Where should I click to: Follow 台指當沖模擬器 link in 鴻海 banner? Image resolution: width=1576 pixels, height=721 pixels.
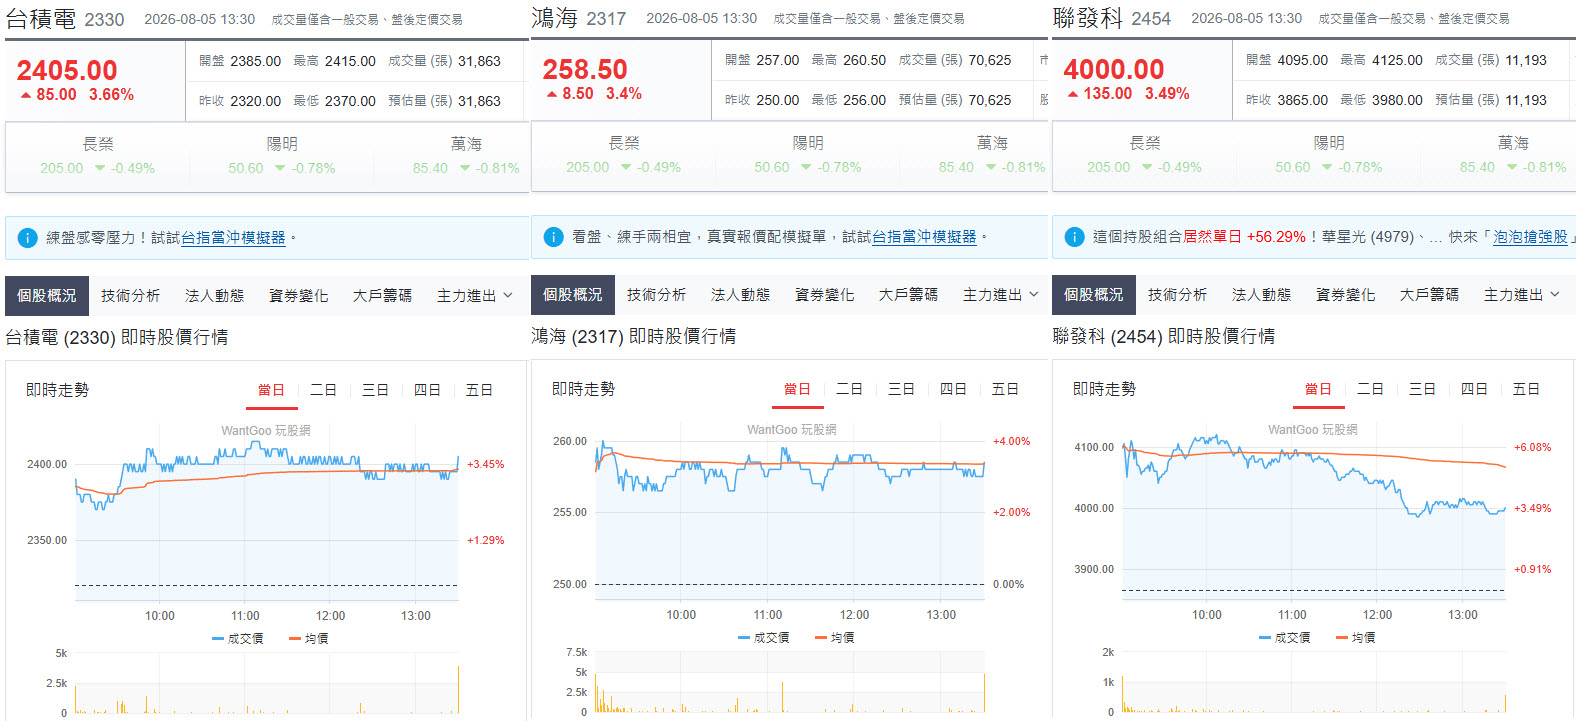tap(924, 237)
